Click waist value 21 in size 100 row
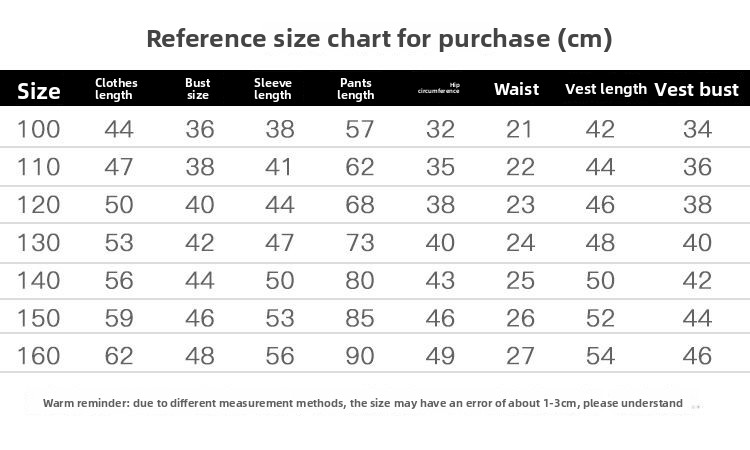Image resolution: width=750 pixels, height=450 pixels. point(520,129)
